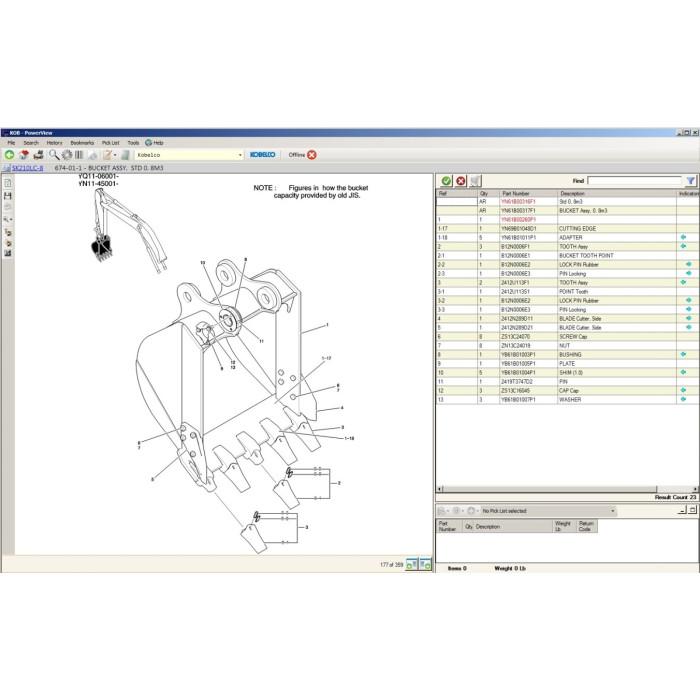This screenshot has height=700, width=700.
Task: Open the Pick List menu
Action: (x=111, y=143)
